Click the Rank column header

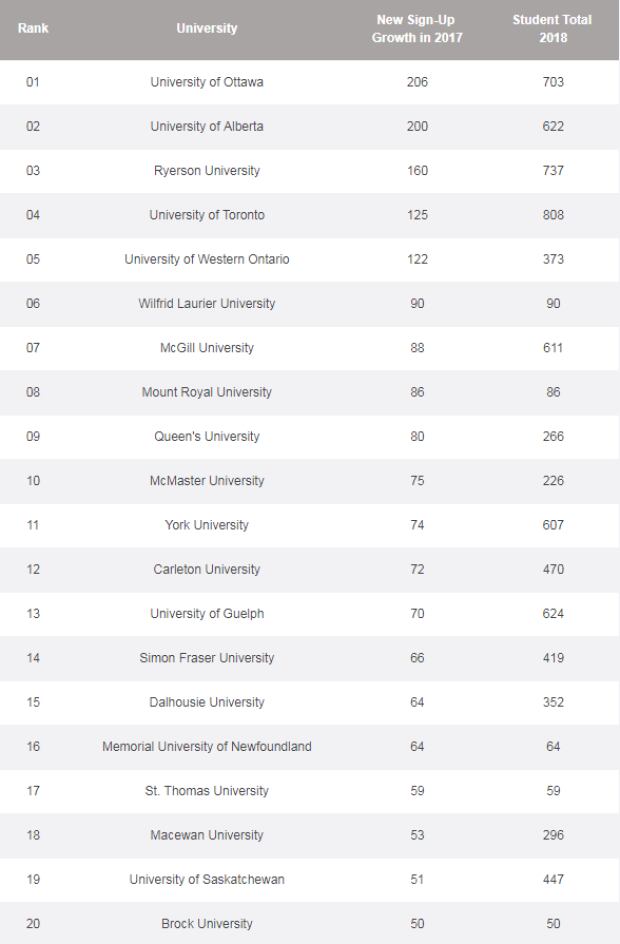(x=33, y=28)
